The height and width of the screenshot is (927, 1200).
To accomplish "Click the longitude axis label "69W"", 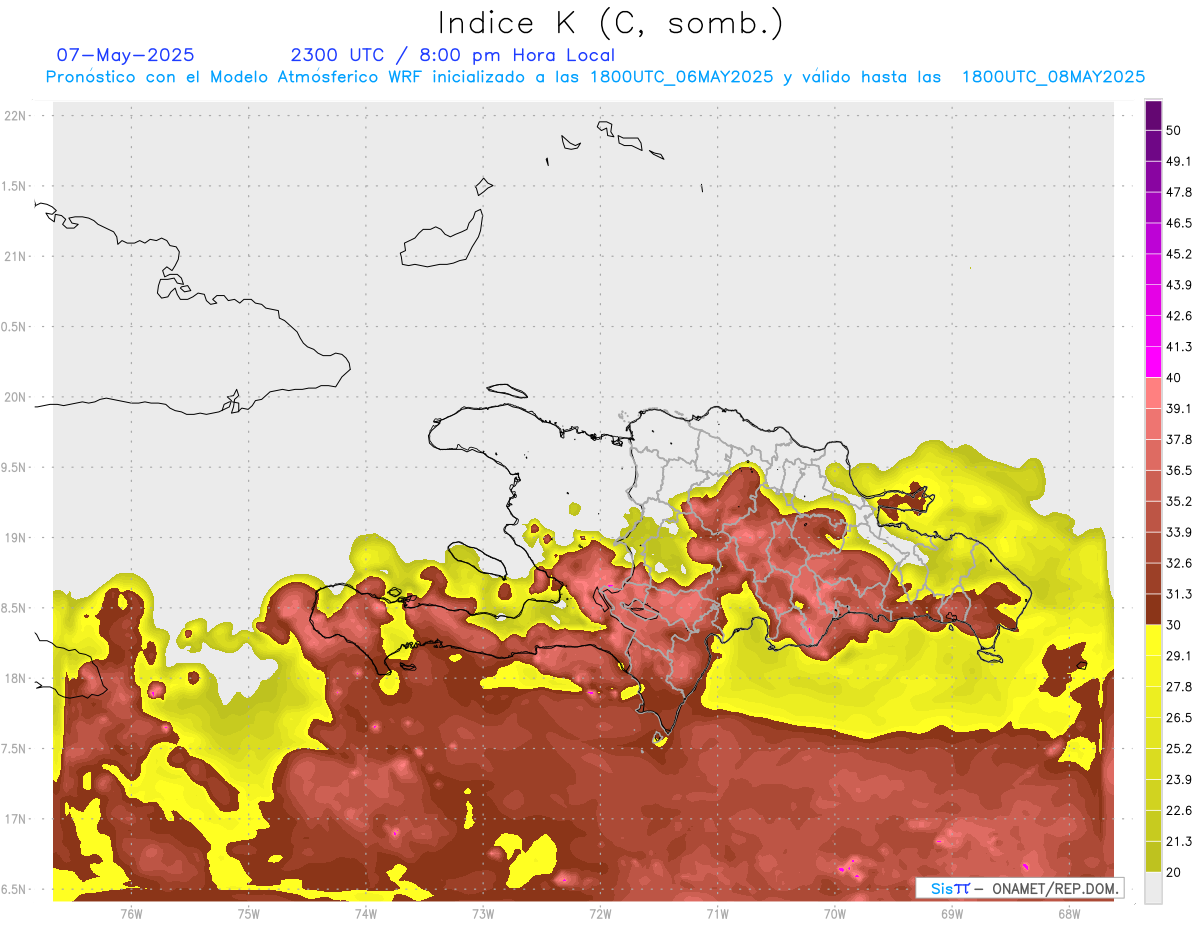I will (951, 913).
